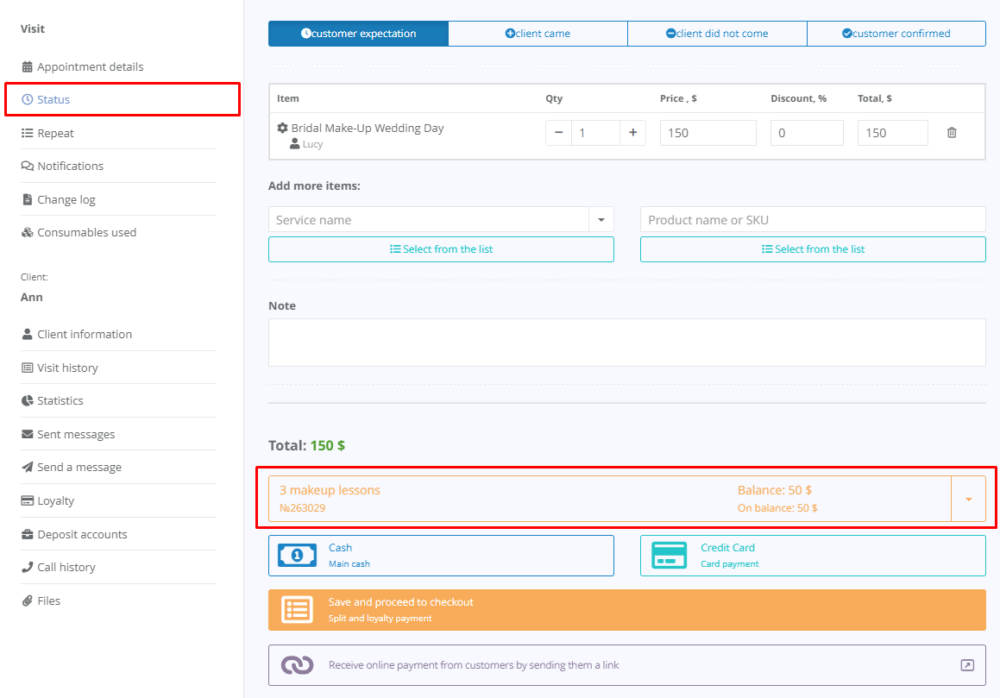Click the document icon beside Change log

(27, 200)
